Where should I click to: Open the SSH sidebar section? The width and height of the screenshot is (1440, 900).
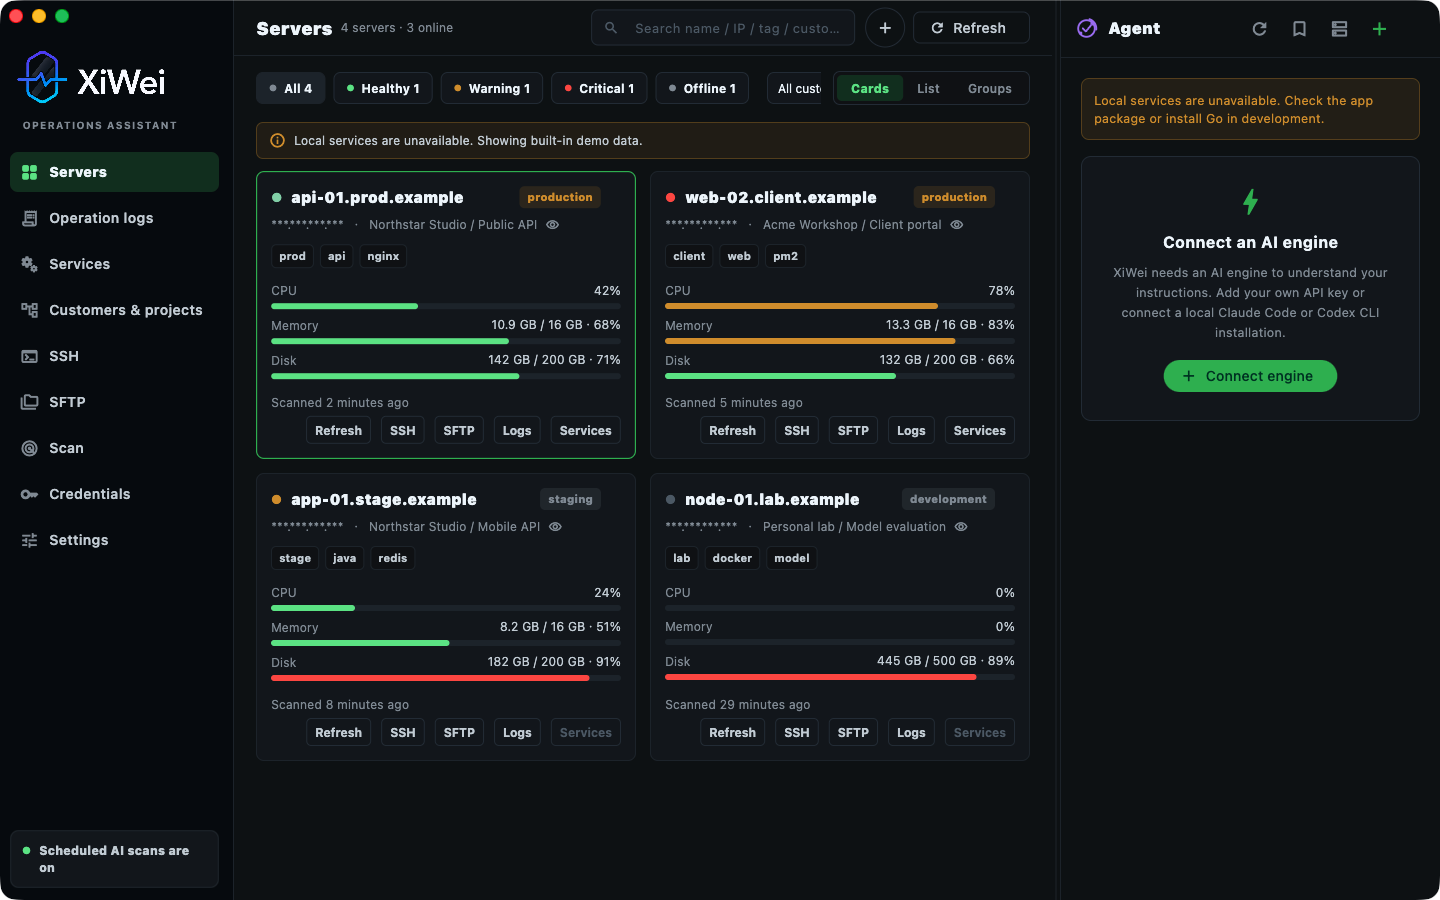[114, 356]
